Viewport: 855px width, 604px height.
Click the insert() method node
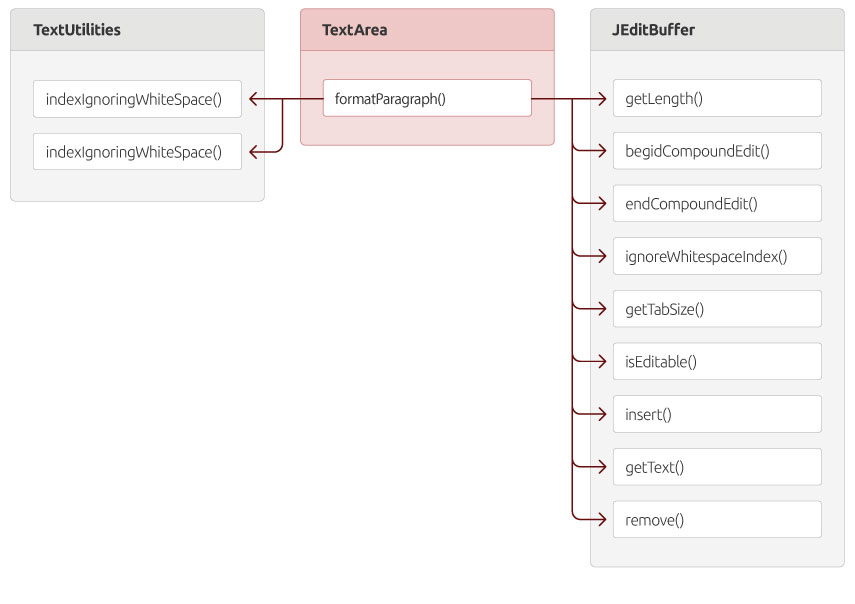[717, 414]
